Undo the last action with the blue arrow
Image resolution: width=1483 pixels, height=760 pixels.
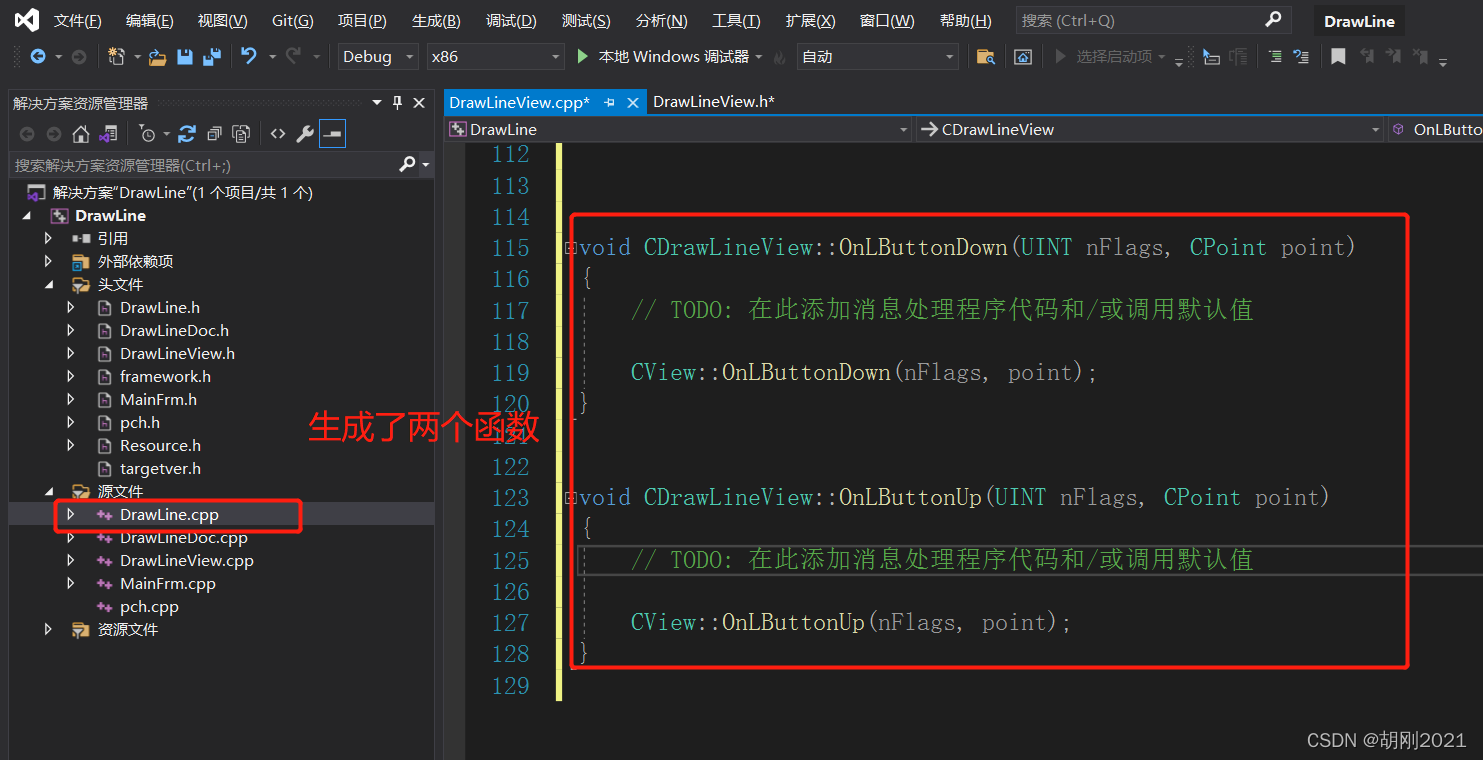point(249,57)
